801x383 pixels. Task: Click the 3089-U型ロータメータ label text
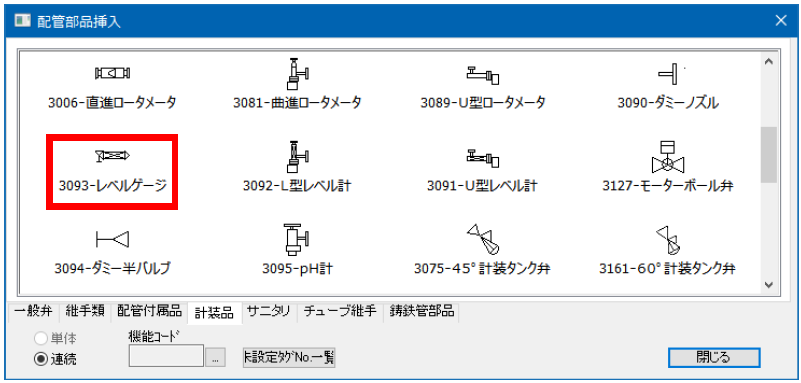tap(483, 103)
